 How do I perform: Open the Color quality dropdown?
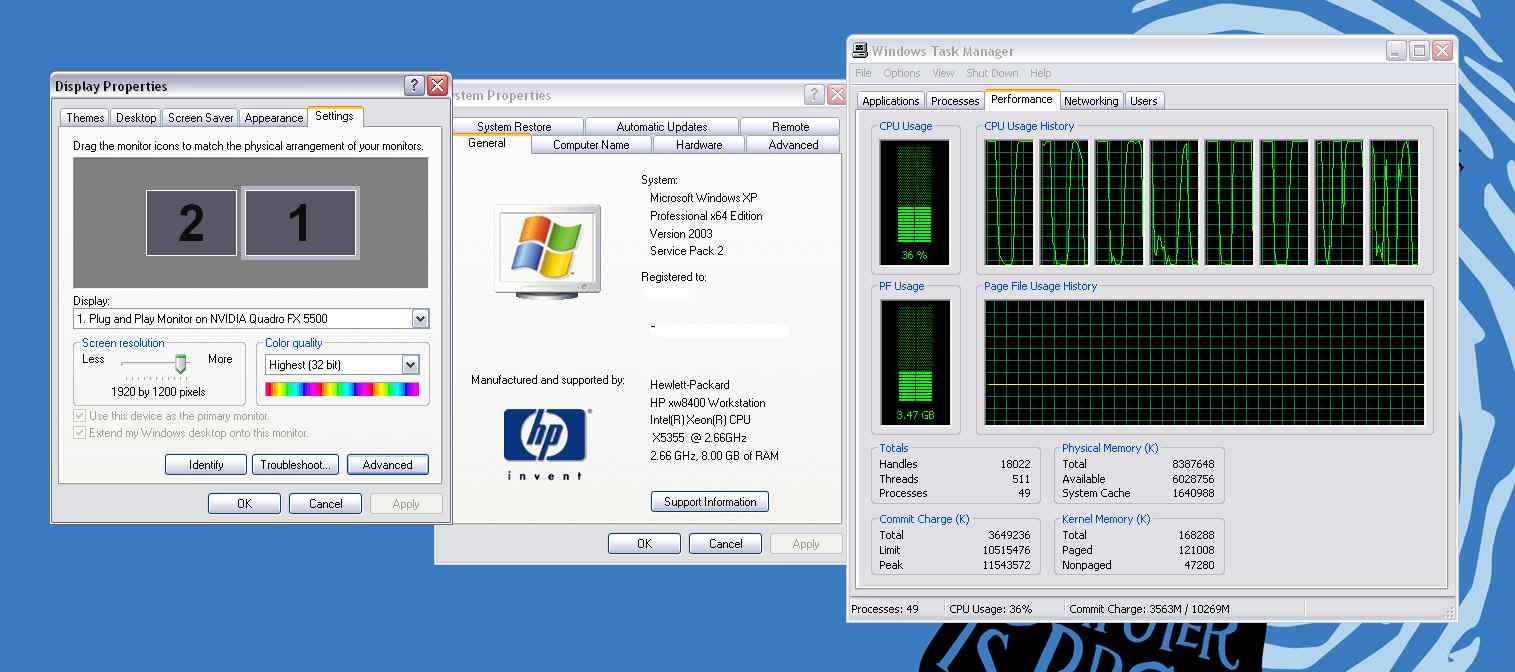point(410,365)
